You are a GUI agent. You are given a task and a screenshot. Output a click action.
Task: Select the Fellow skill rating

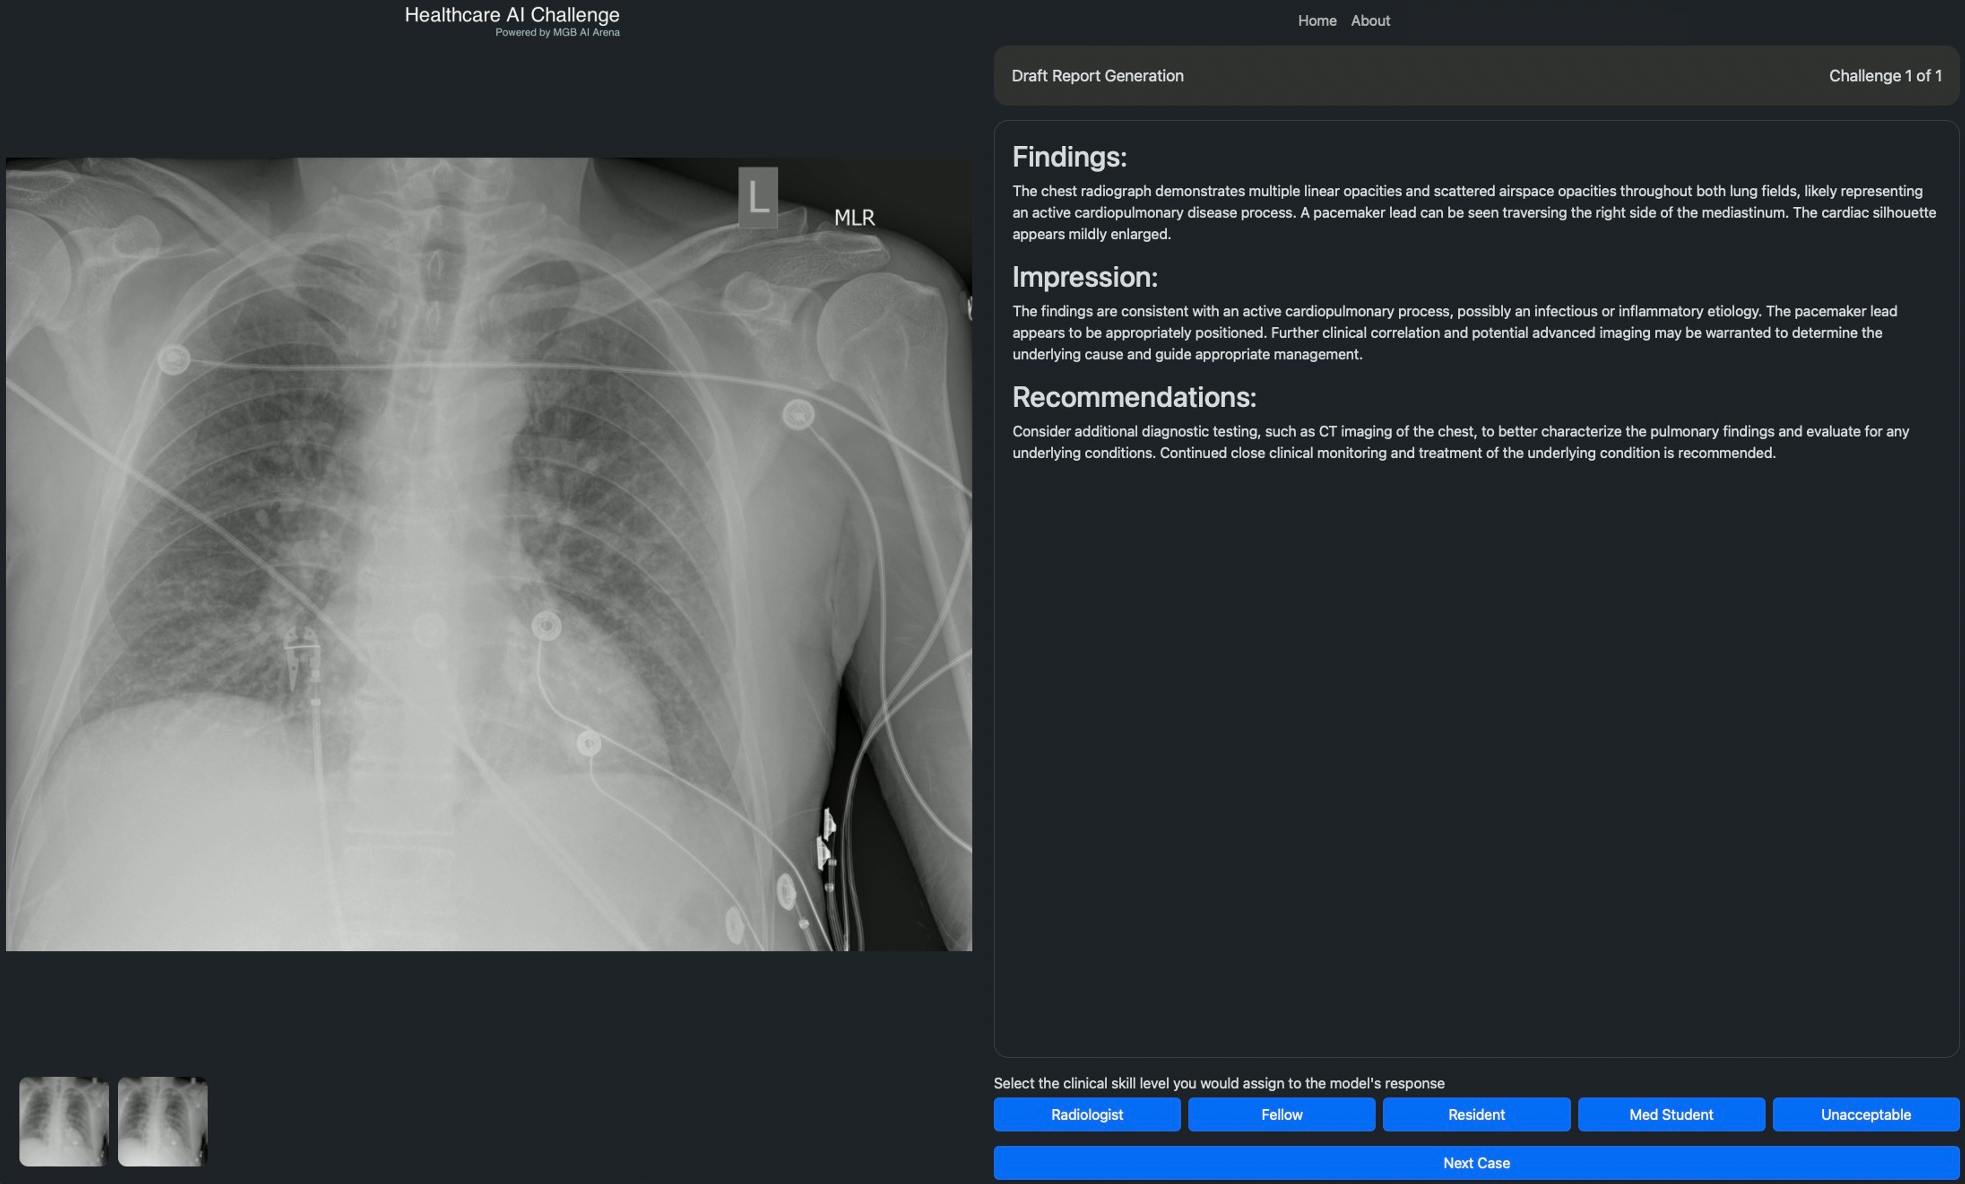[1281, 1114]
